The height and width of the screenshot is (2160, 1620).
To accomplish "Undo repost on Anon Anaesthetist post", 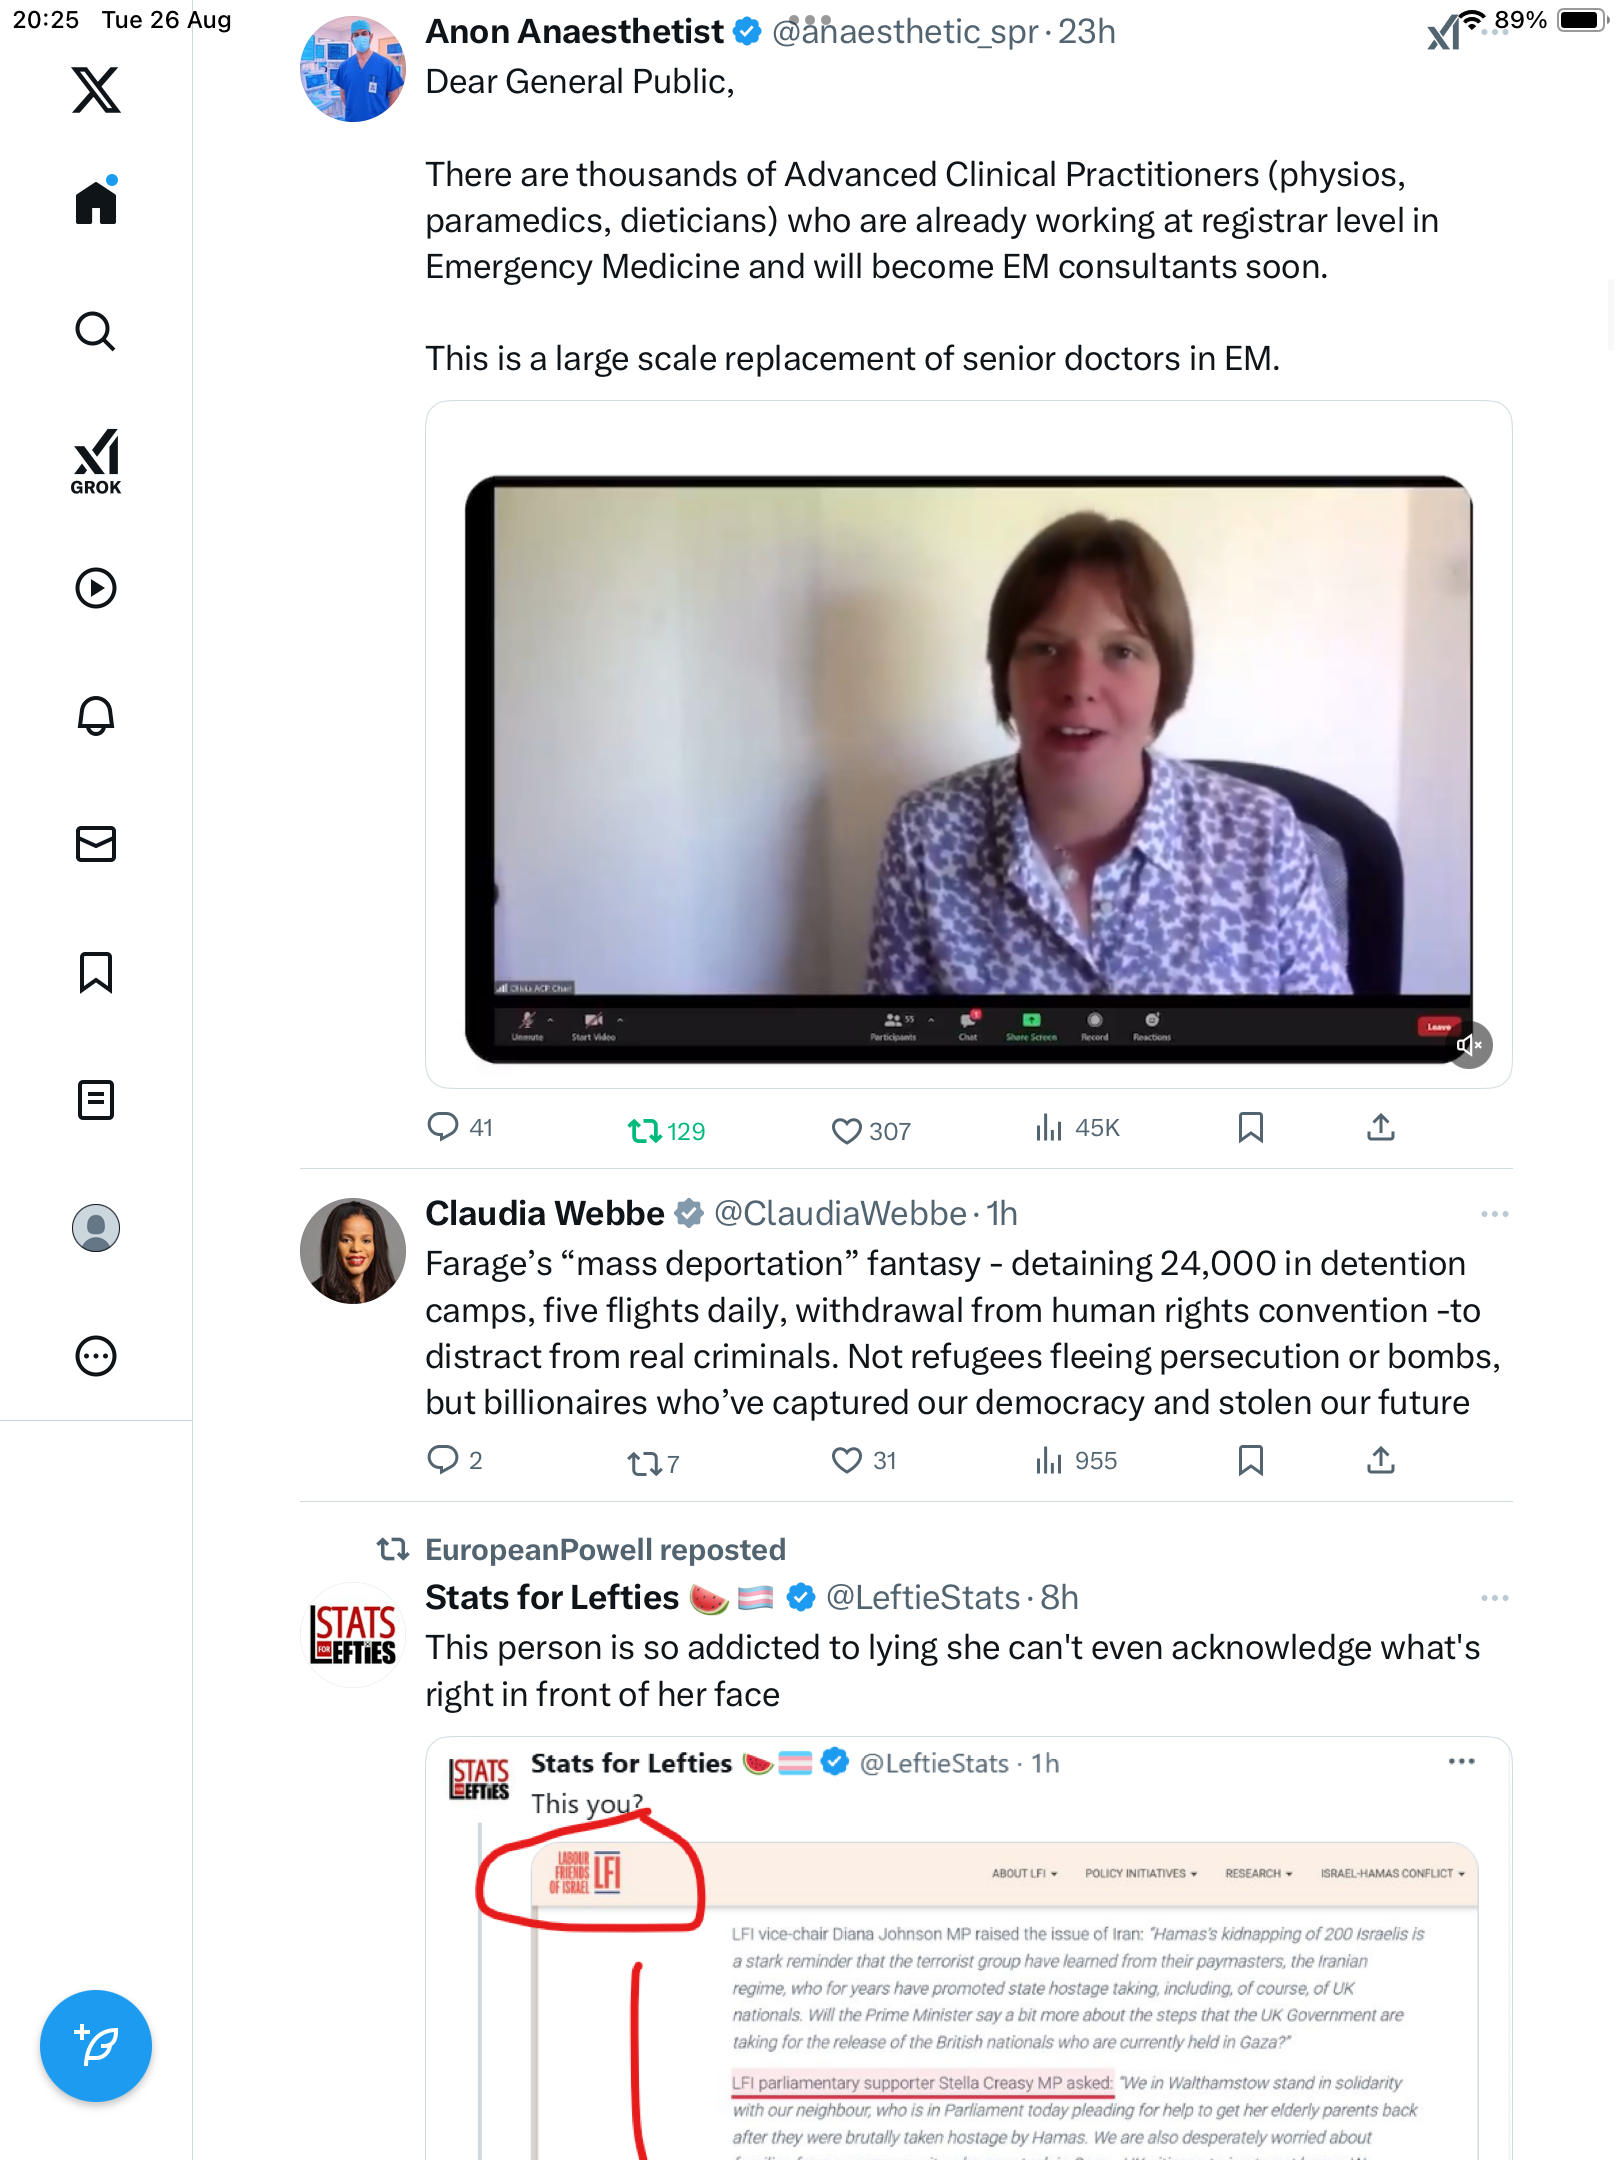I will (x=666, y=1131).
